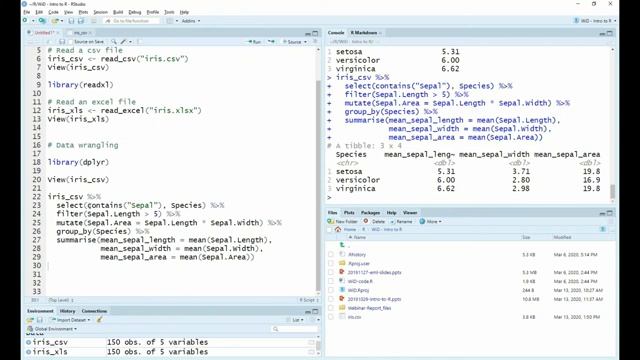Switch to the Packages tab
This screenshot has height=360, width=640.
click(370, 213)
